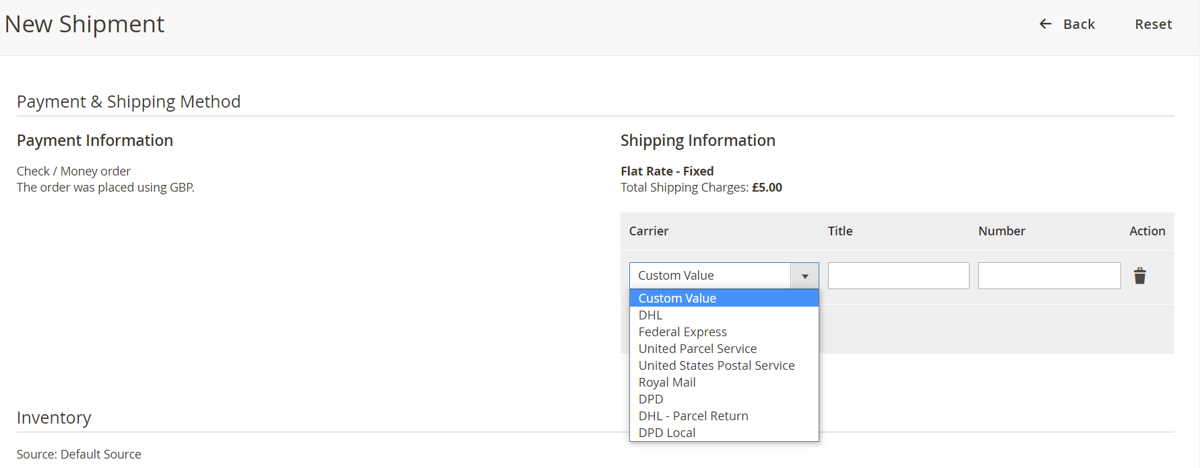Delete the tracking row with trash icon
The width and height of the screenshot is (1200, 468).
coord(1140,276)
